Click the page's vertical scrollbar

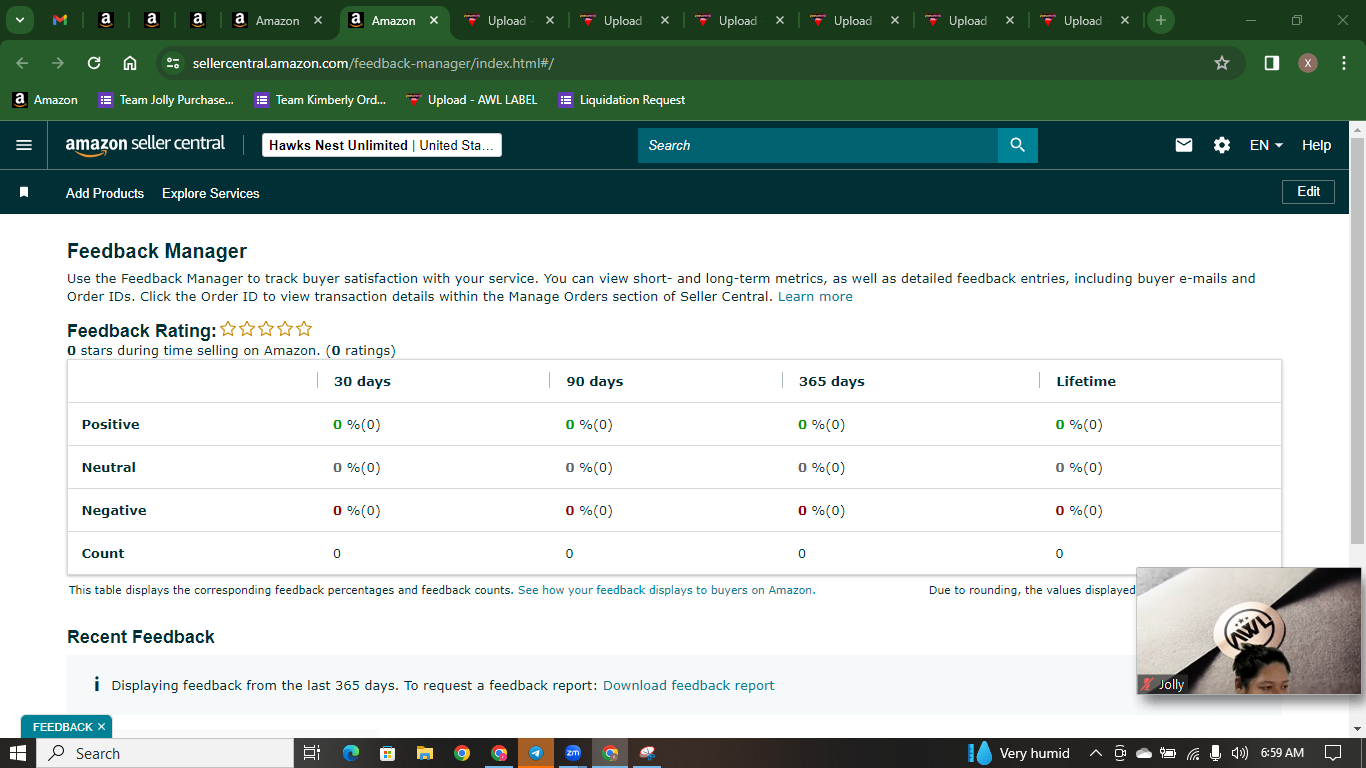coord(1357,340)
